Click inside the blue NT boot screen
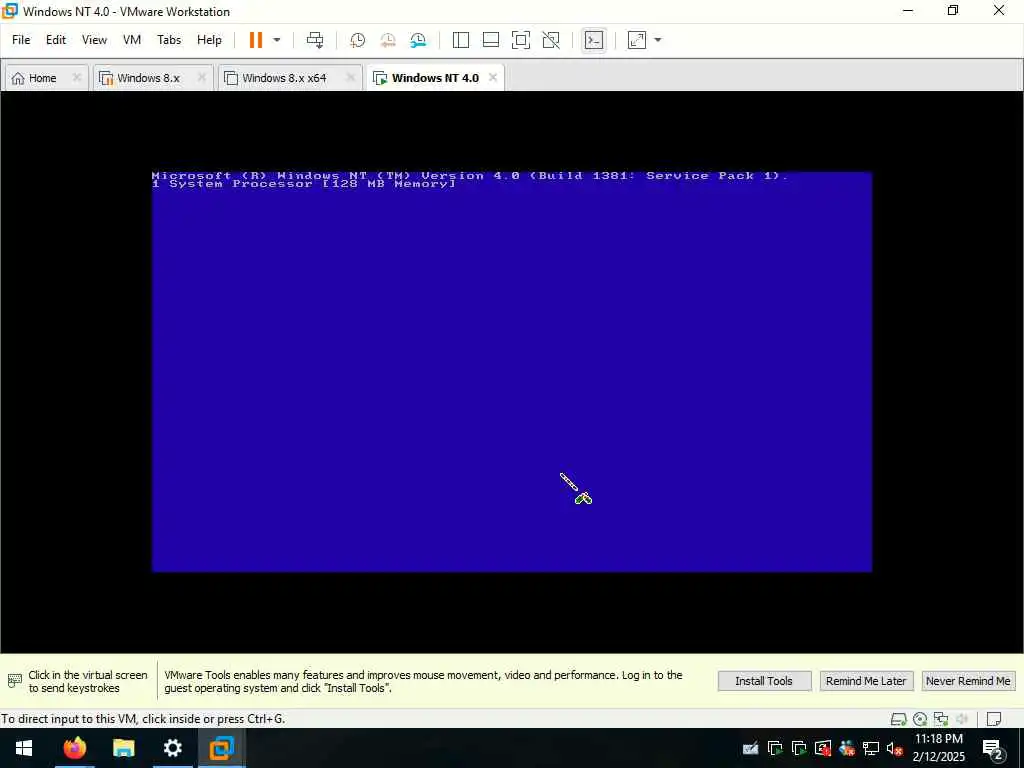Image resolution: width=1024 pixels, height=768 pixels. click(x=511, y=372)
